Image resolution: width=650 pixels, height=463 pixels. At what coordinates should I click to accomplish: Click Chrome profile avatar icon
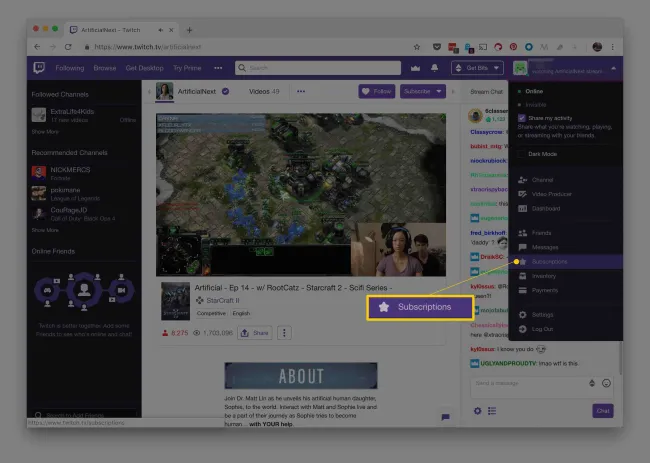[x=597, y=47]
